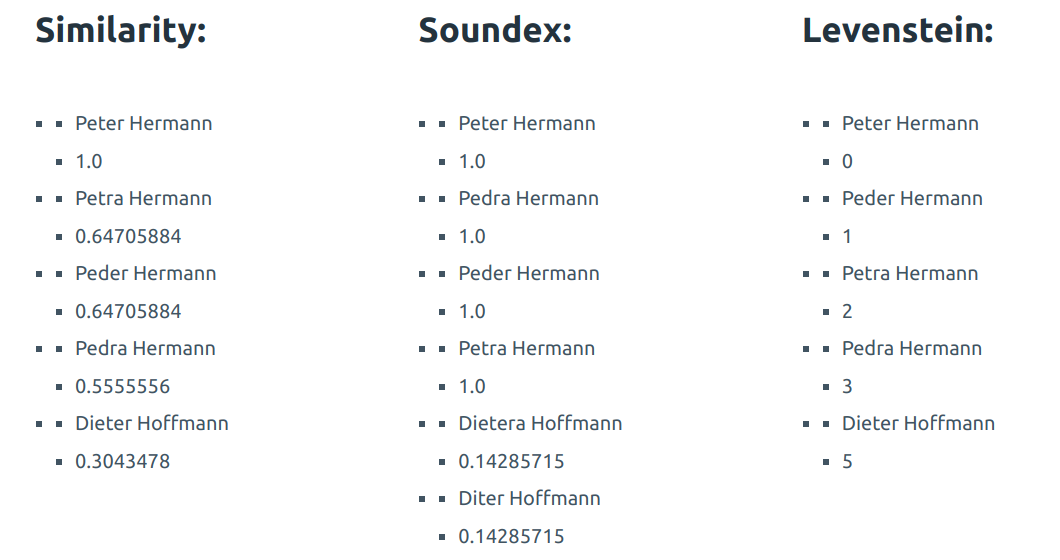The height and width of the screenshot is (560, 1060).
Task: Click Levenstein distance value 3
Action: [848, 386]
